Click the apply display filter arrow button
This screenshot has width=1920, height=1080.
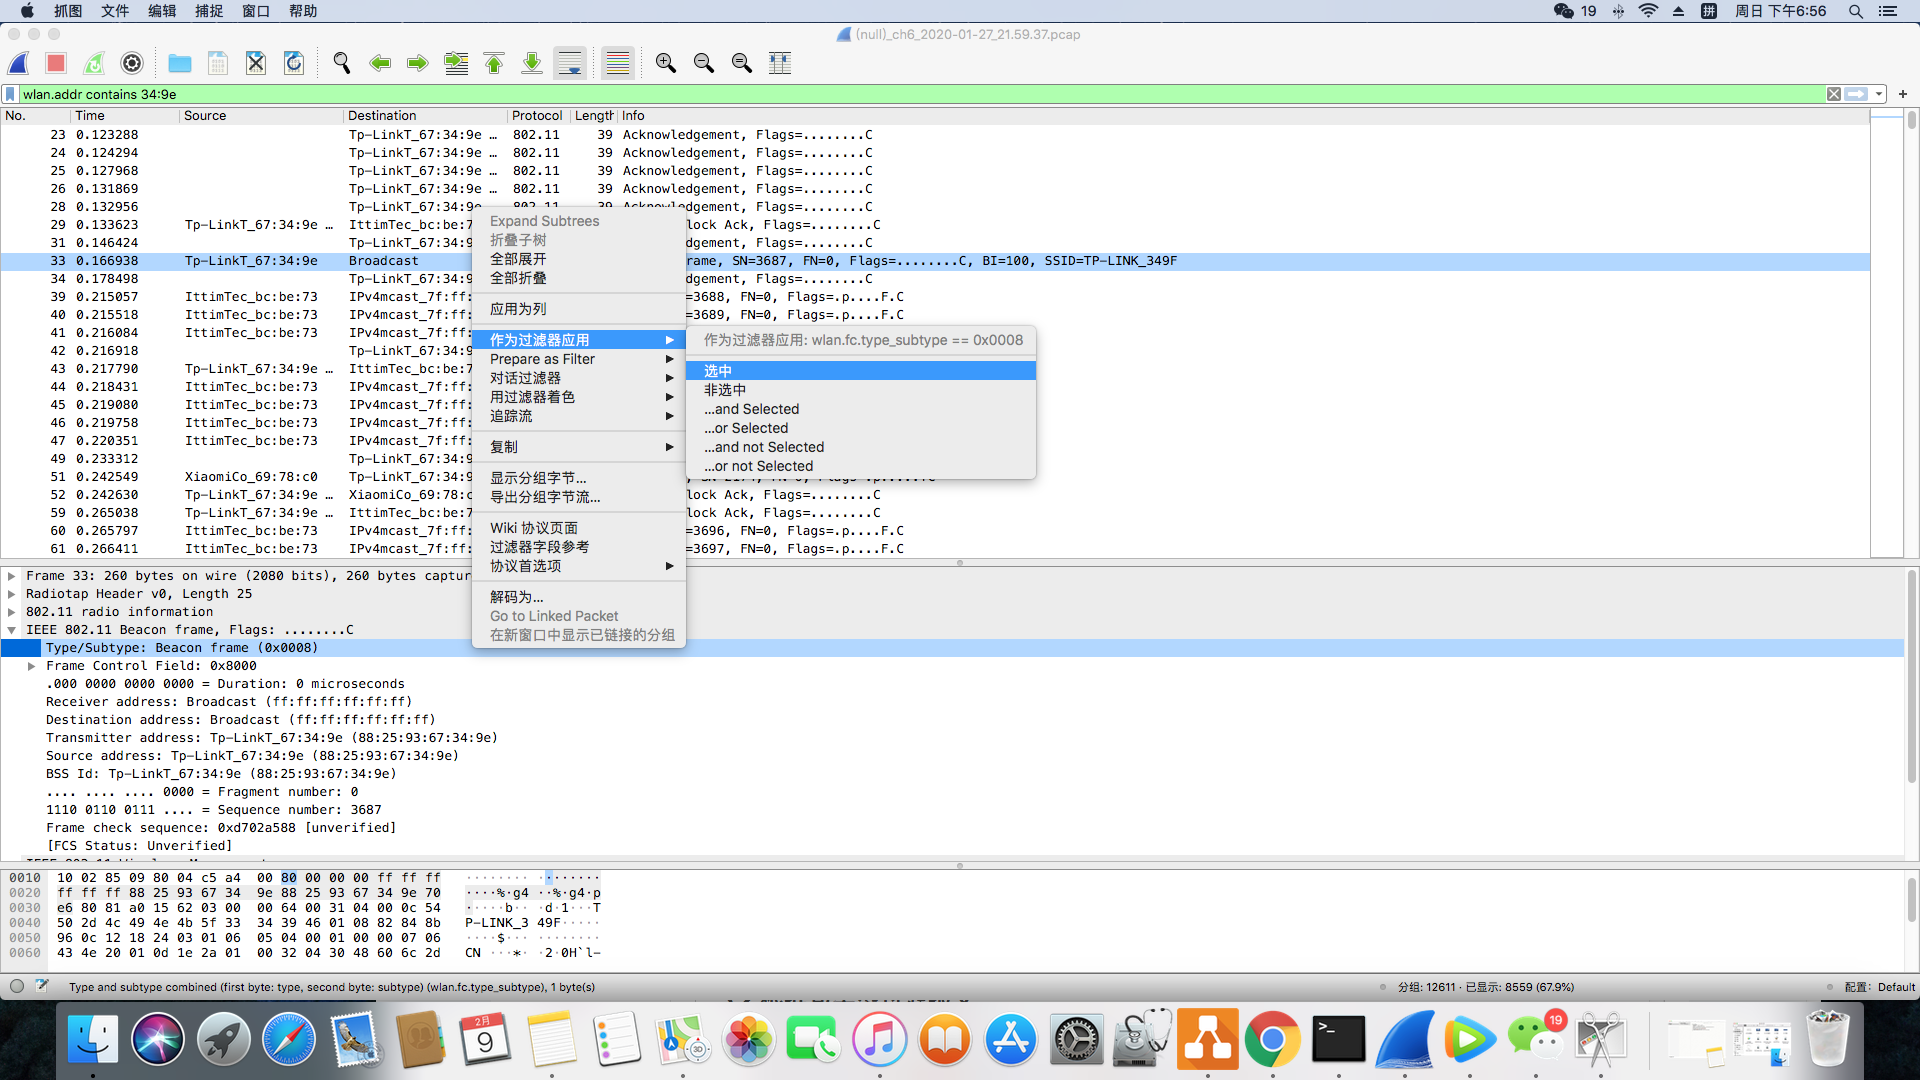coord(1856,94)
